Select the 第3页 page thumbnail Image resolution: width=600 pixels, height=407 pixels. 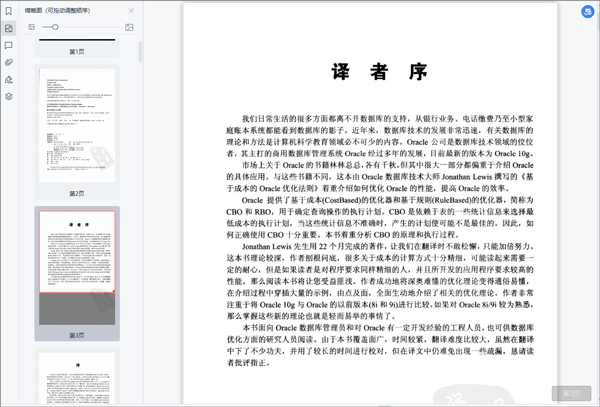(x=77, y=273)
